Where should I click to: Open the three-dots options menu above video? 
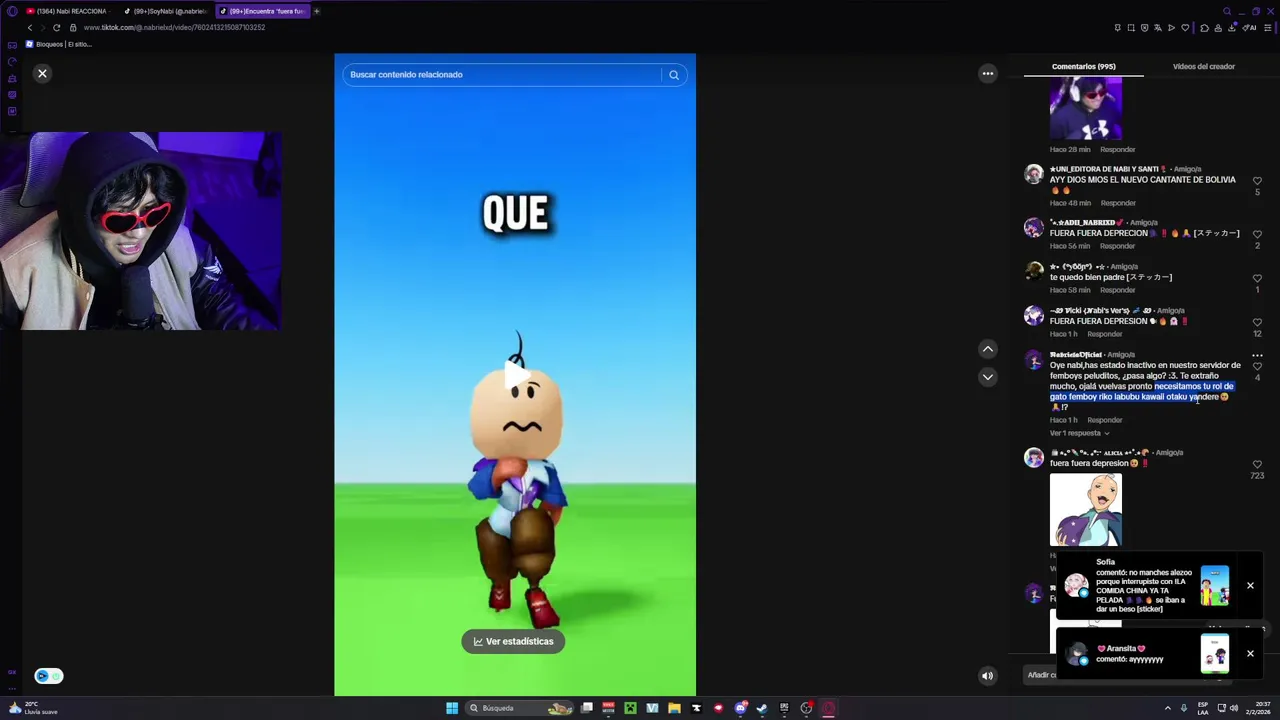click(x=988, y=73)
